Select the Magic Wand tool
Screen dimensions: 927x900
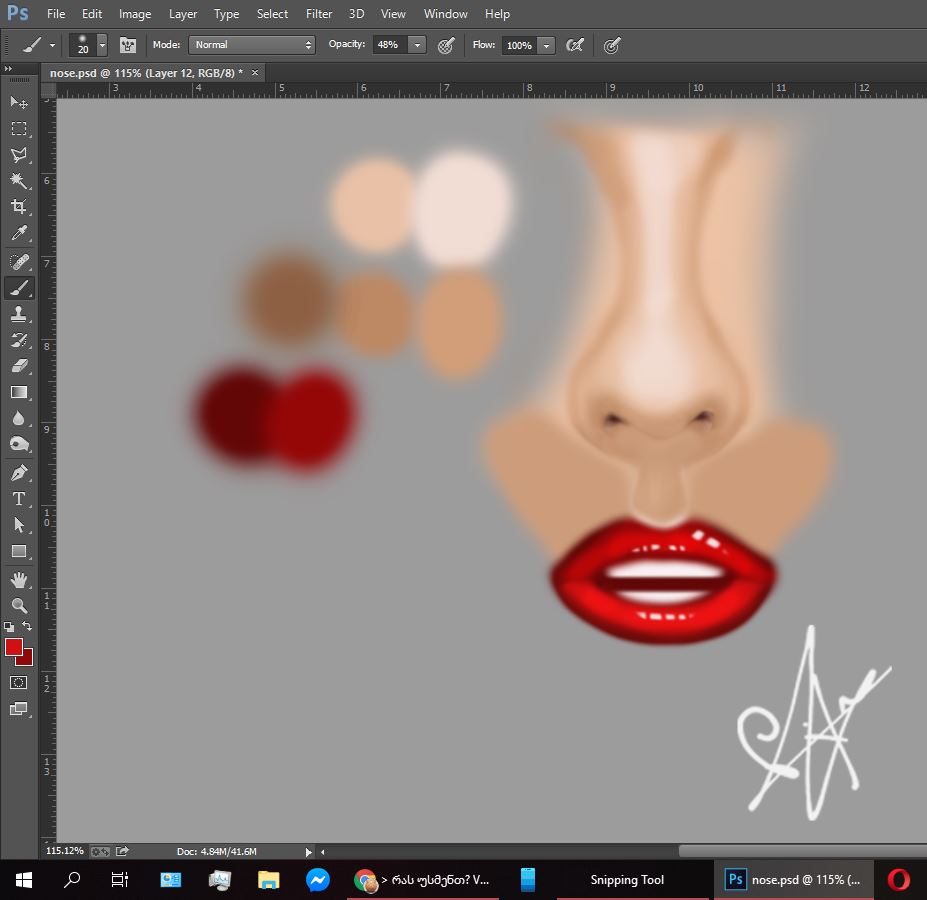(19, 181)
